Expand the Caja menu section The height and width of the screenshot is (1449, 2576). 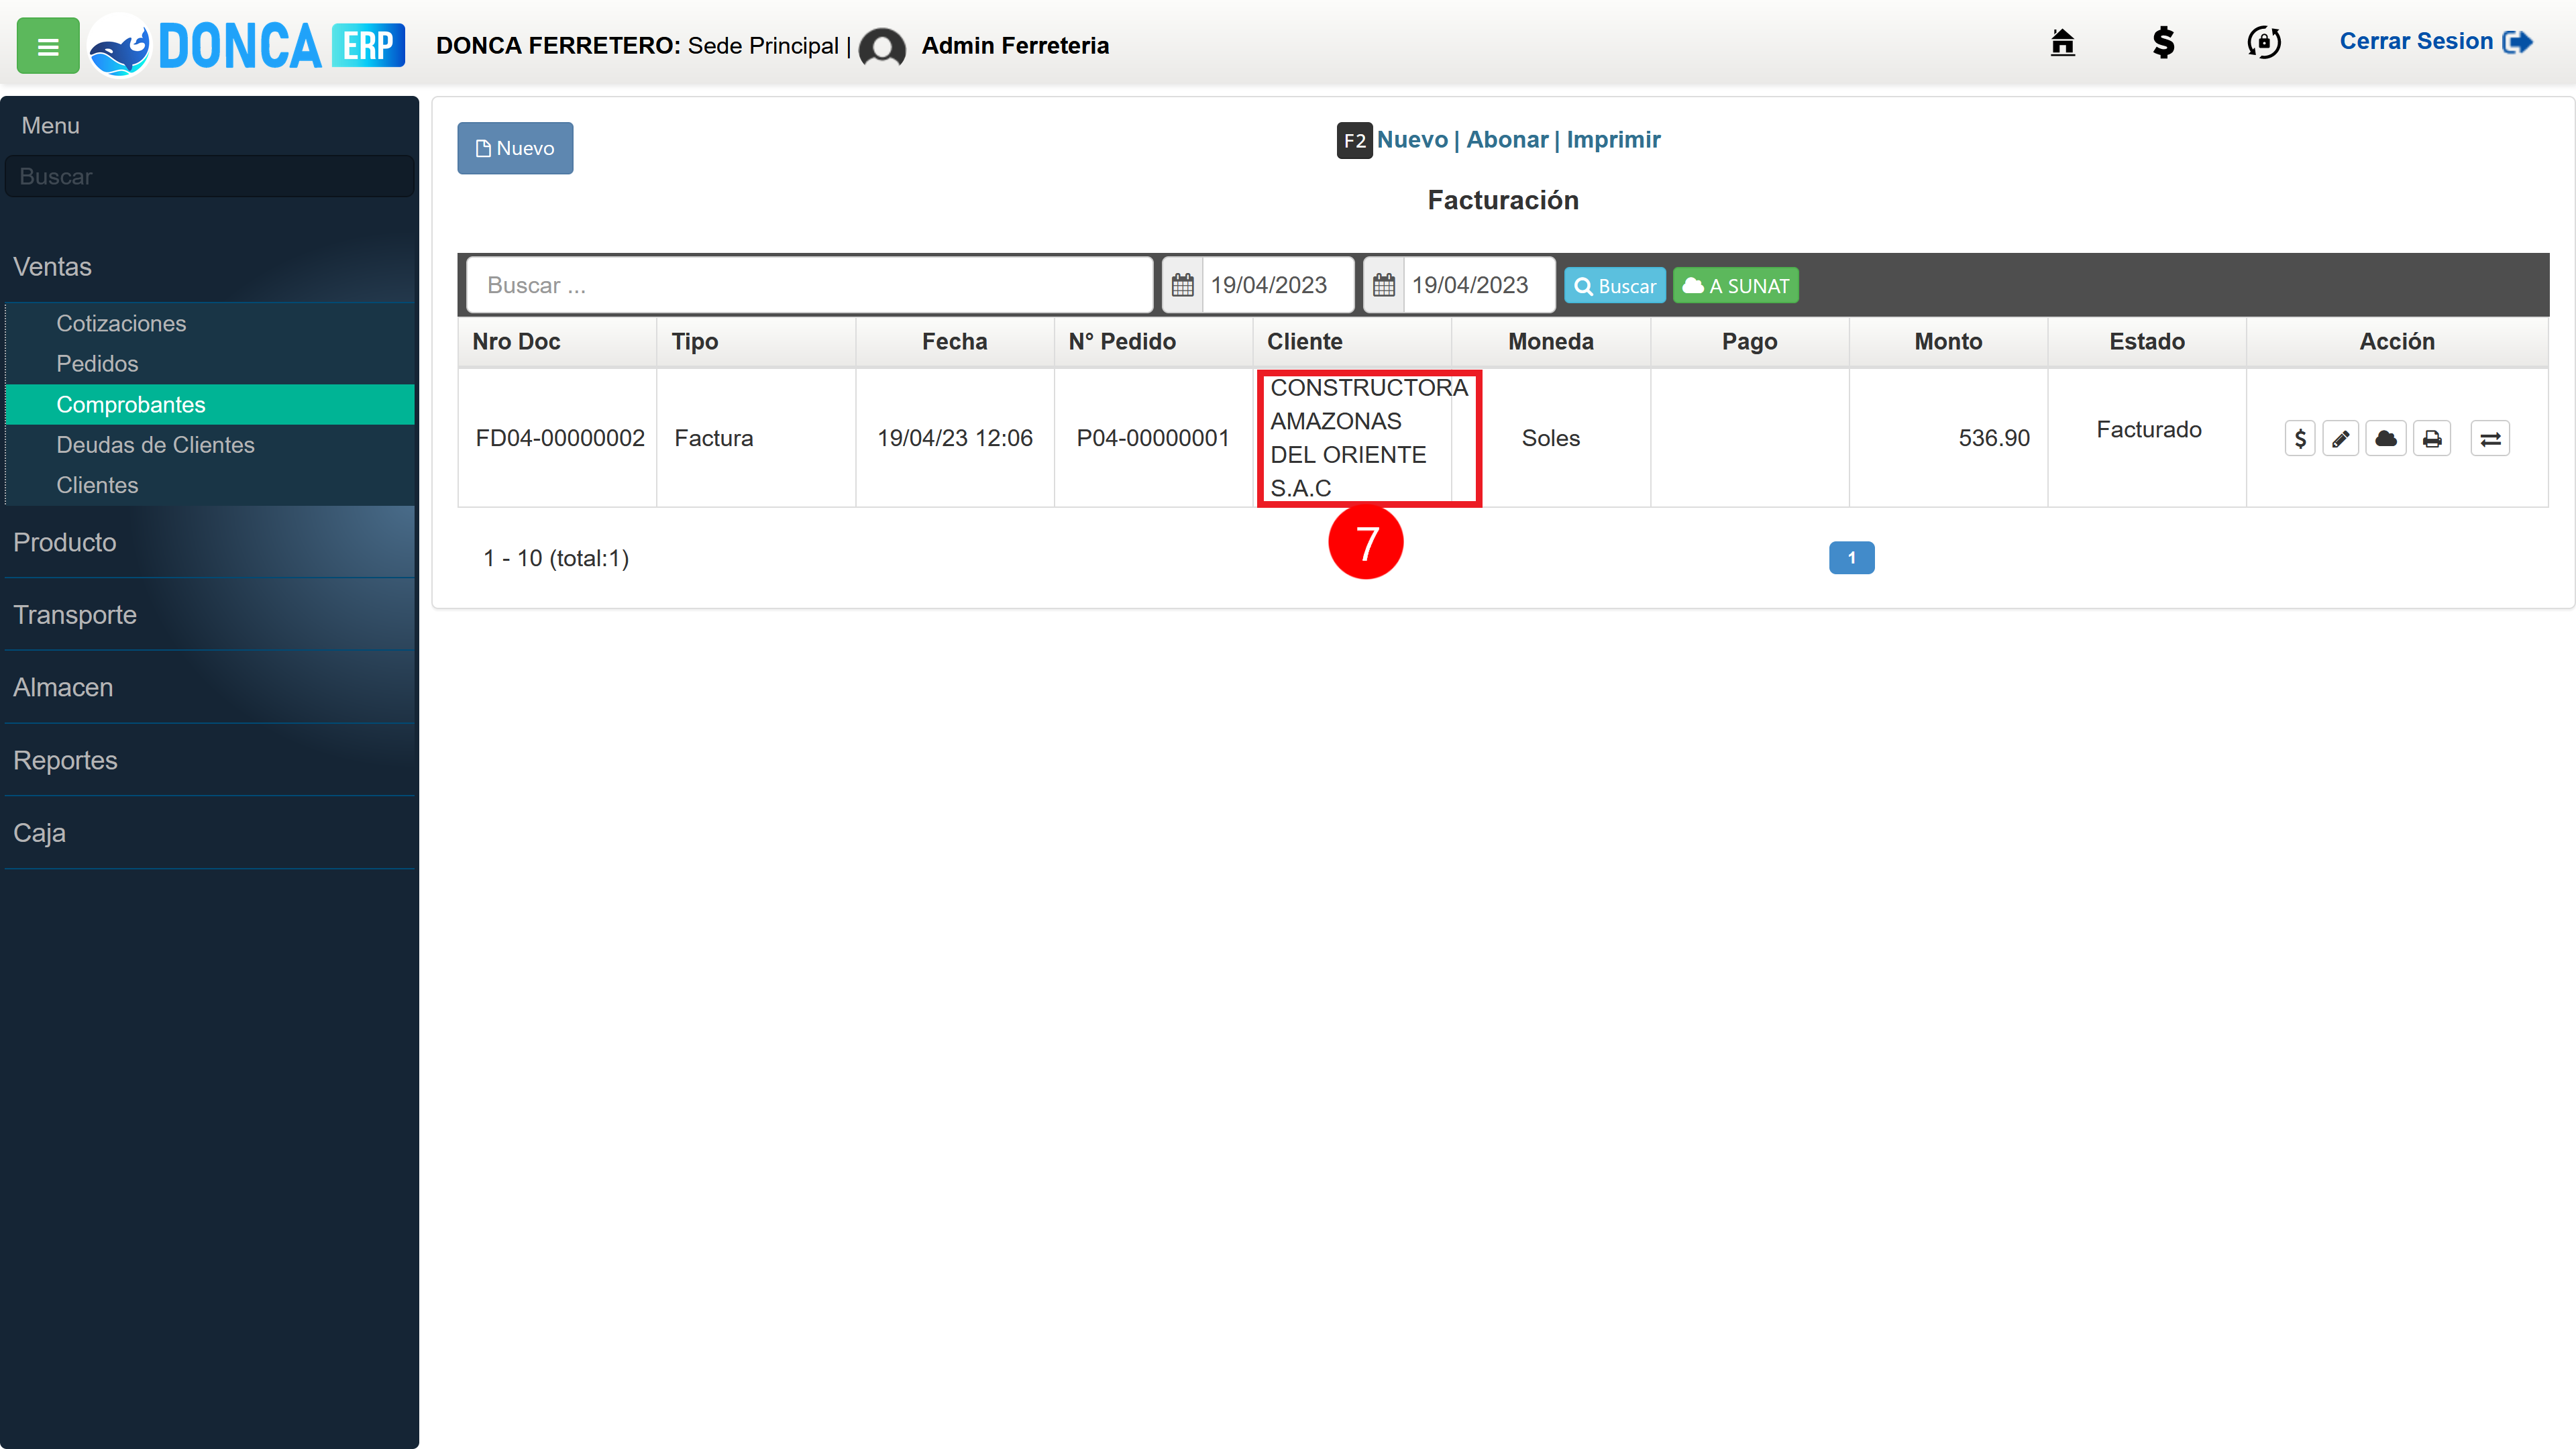click(x=210, y=832)
